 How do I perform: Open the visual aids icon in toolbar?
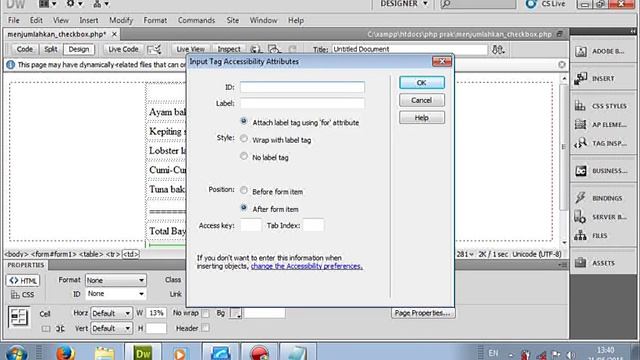tap(274, 50)
